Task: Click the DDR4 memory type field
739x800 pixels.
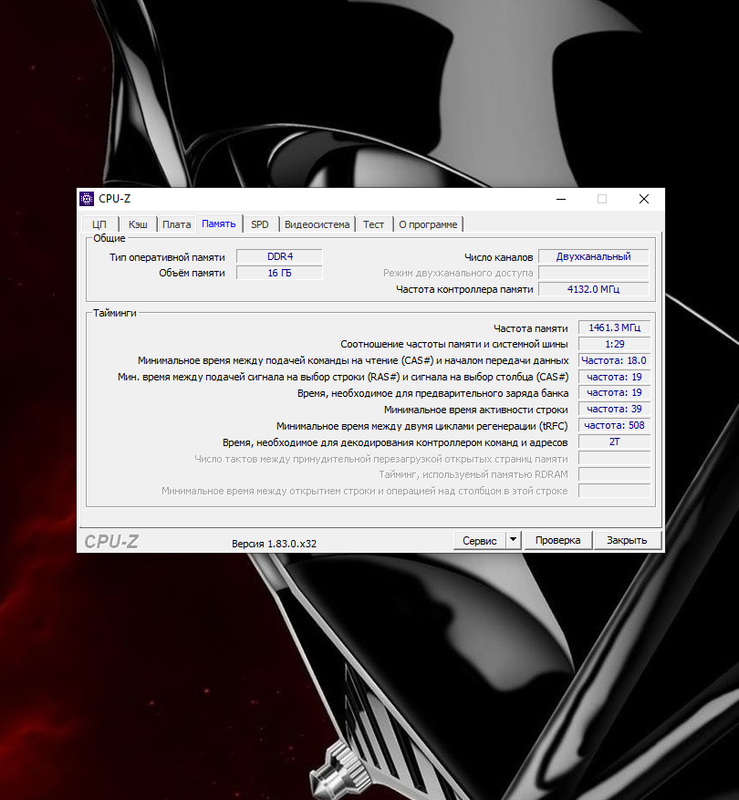Action: (x=280, y=257)
